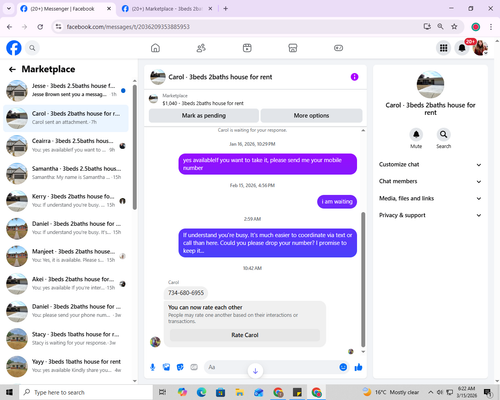Open a new browser tab
Image resolution: width=500 pixels, height=400 pixels.
tap(226, 9)
